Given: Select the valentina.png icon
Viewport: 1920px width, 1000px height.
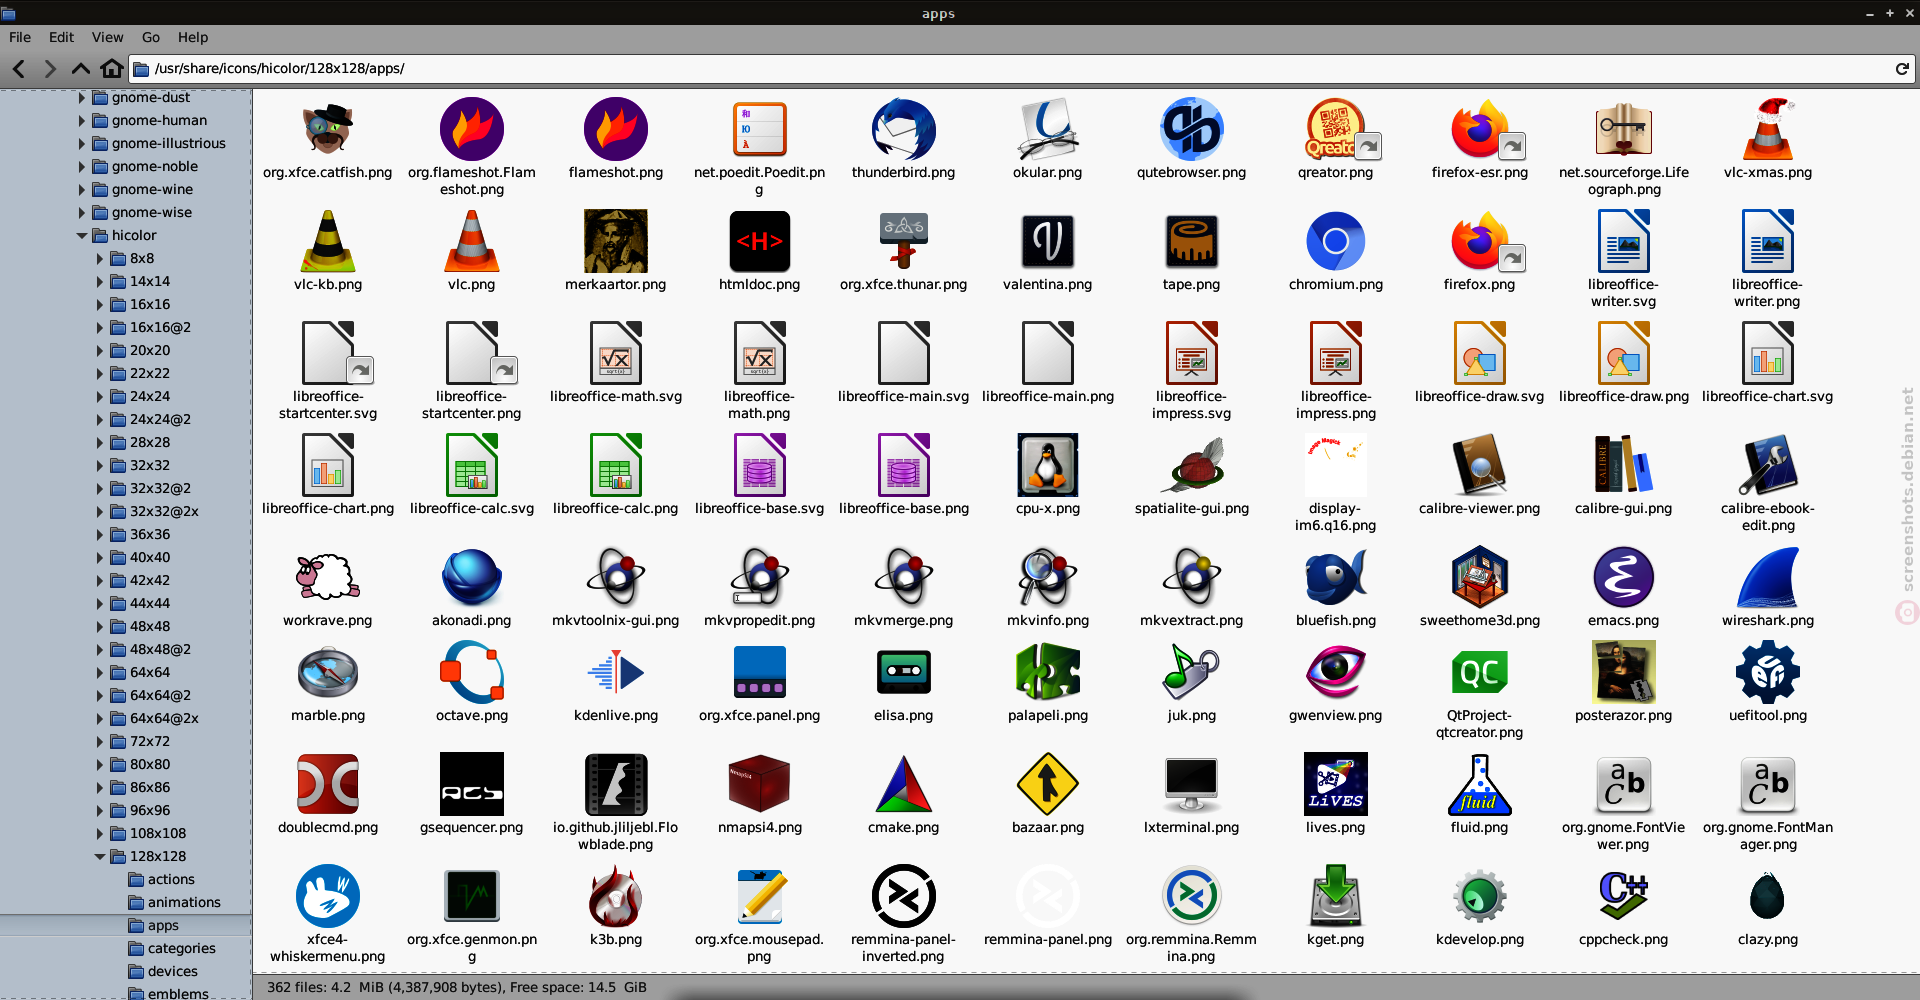Looking at the screenshot, I should 1047,242.
